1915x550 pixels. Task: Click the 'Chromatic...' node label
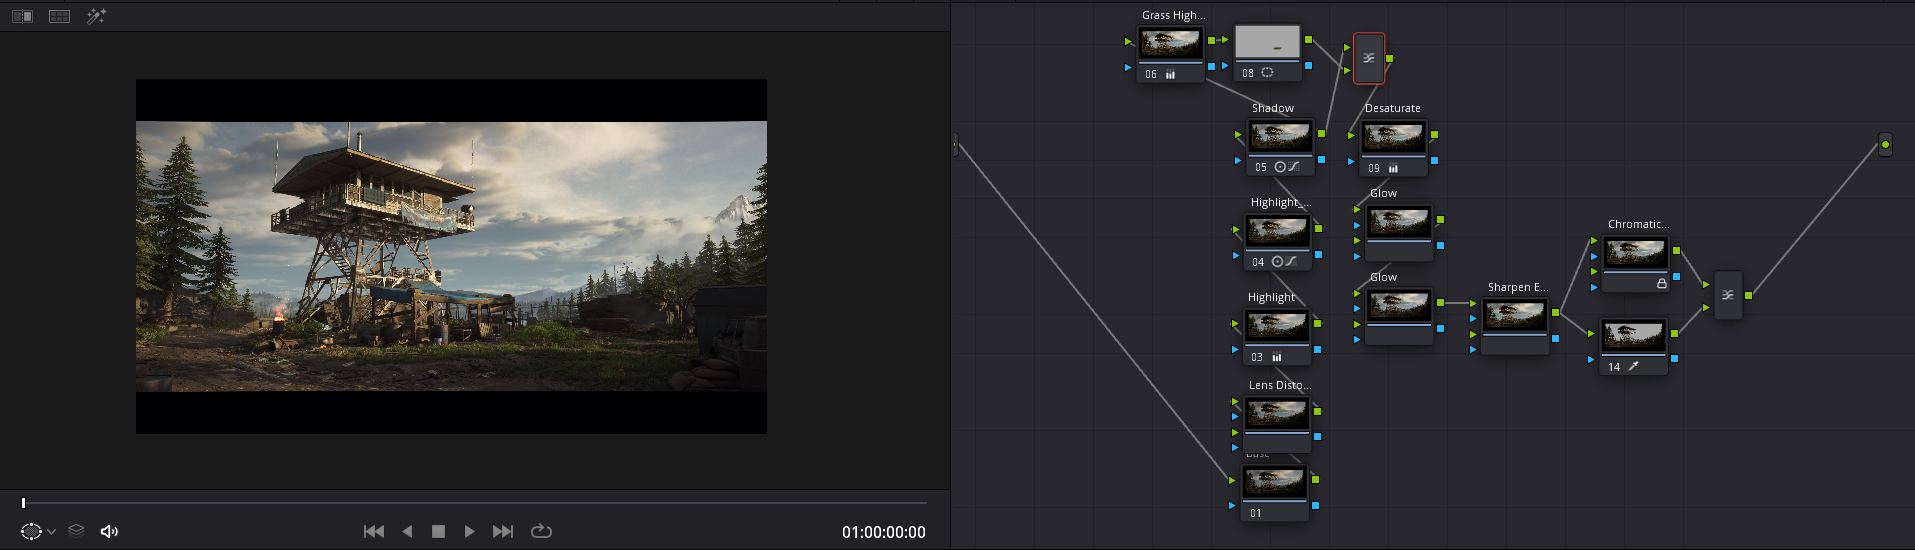1638,224
